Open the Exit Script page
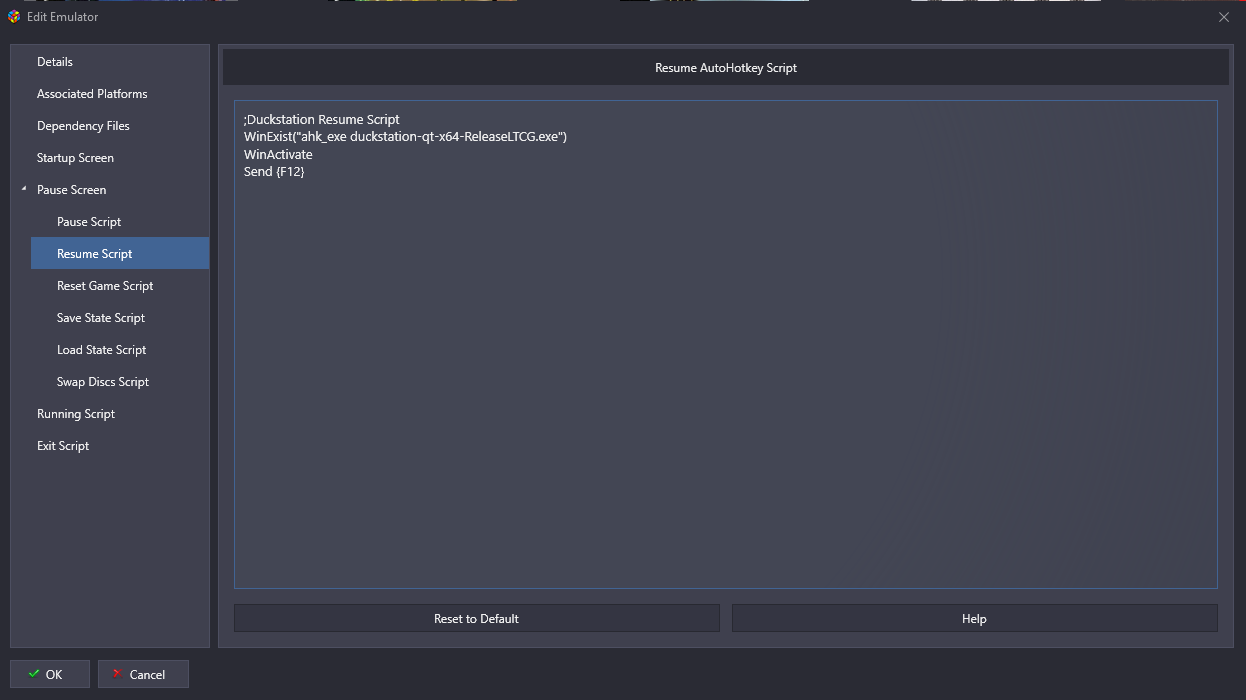The image size is (1246, 700). click(63, 446)
